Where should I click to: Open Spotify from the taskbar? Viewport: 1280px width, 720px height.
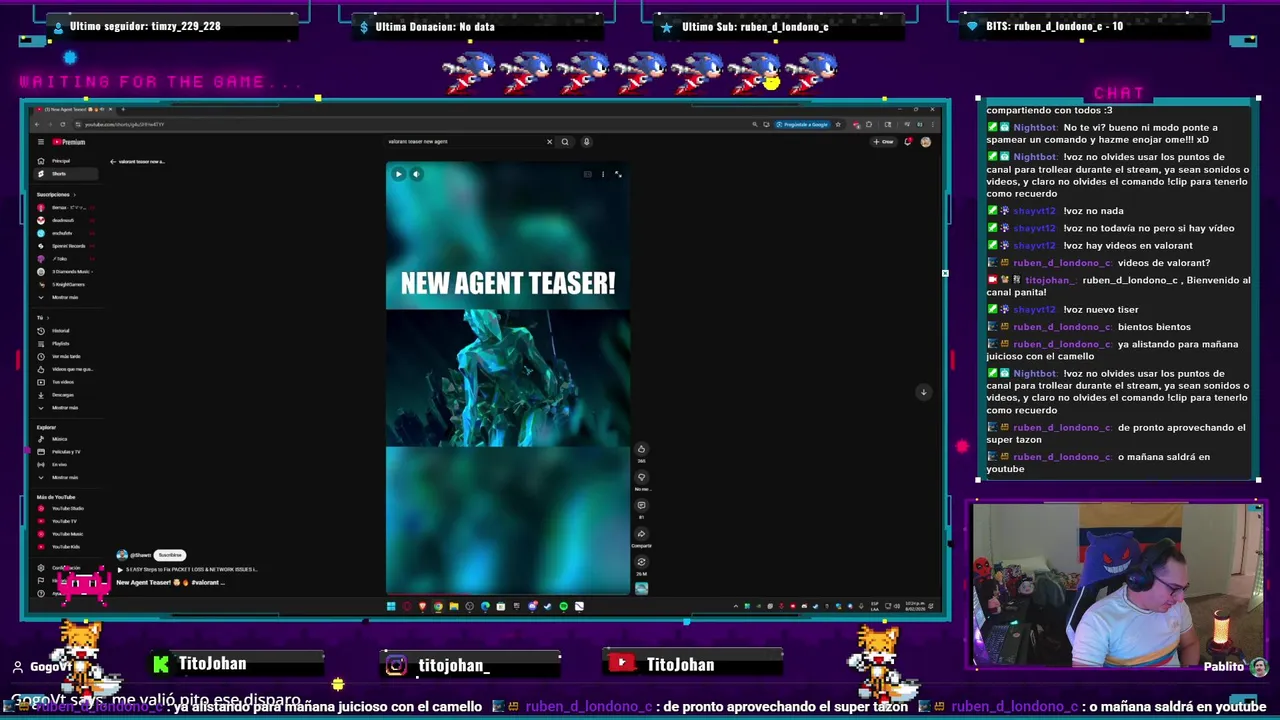point(564,606)
